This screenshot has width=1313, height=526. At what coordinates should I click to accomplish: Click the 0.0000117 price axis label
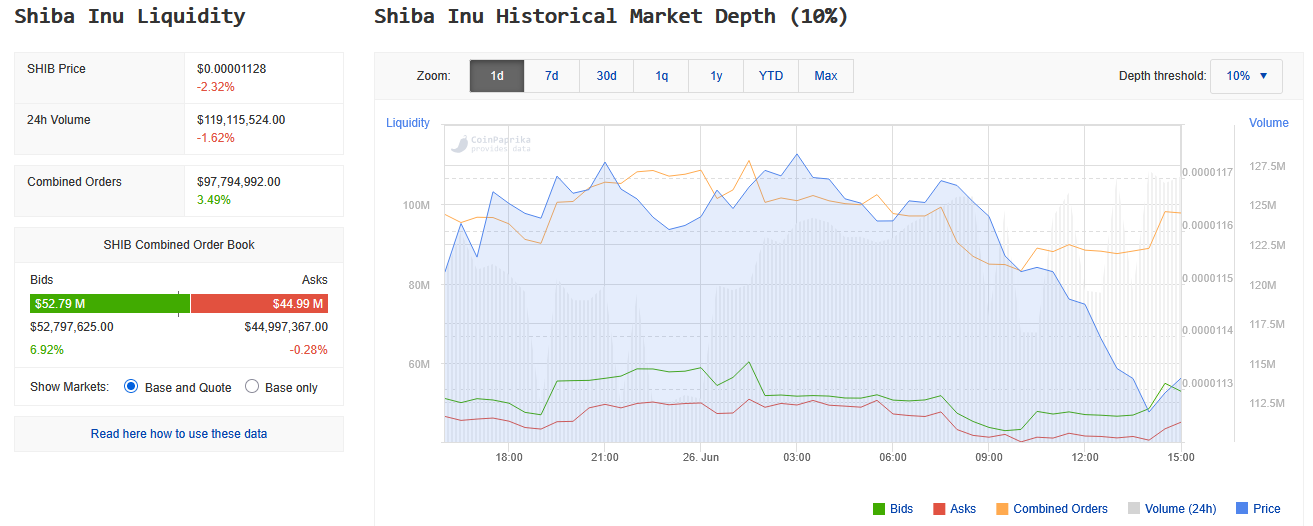click(x=1208, y=172)
